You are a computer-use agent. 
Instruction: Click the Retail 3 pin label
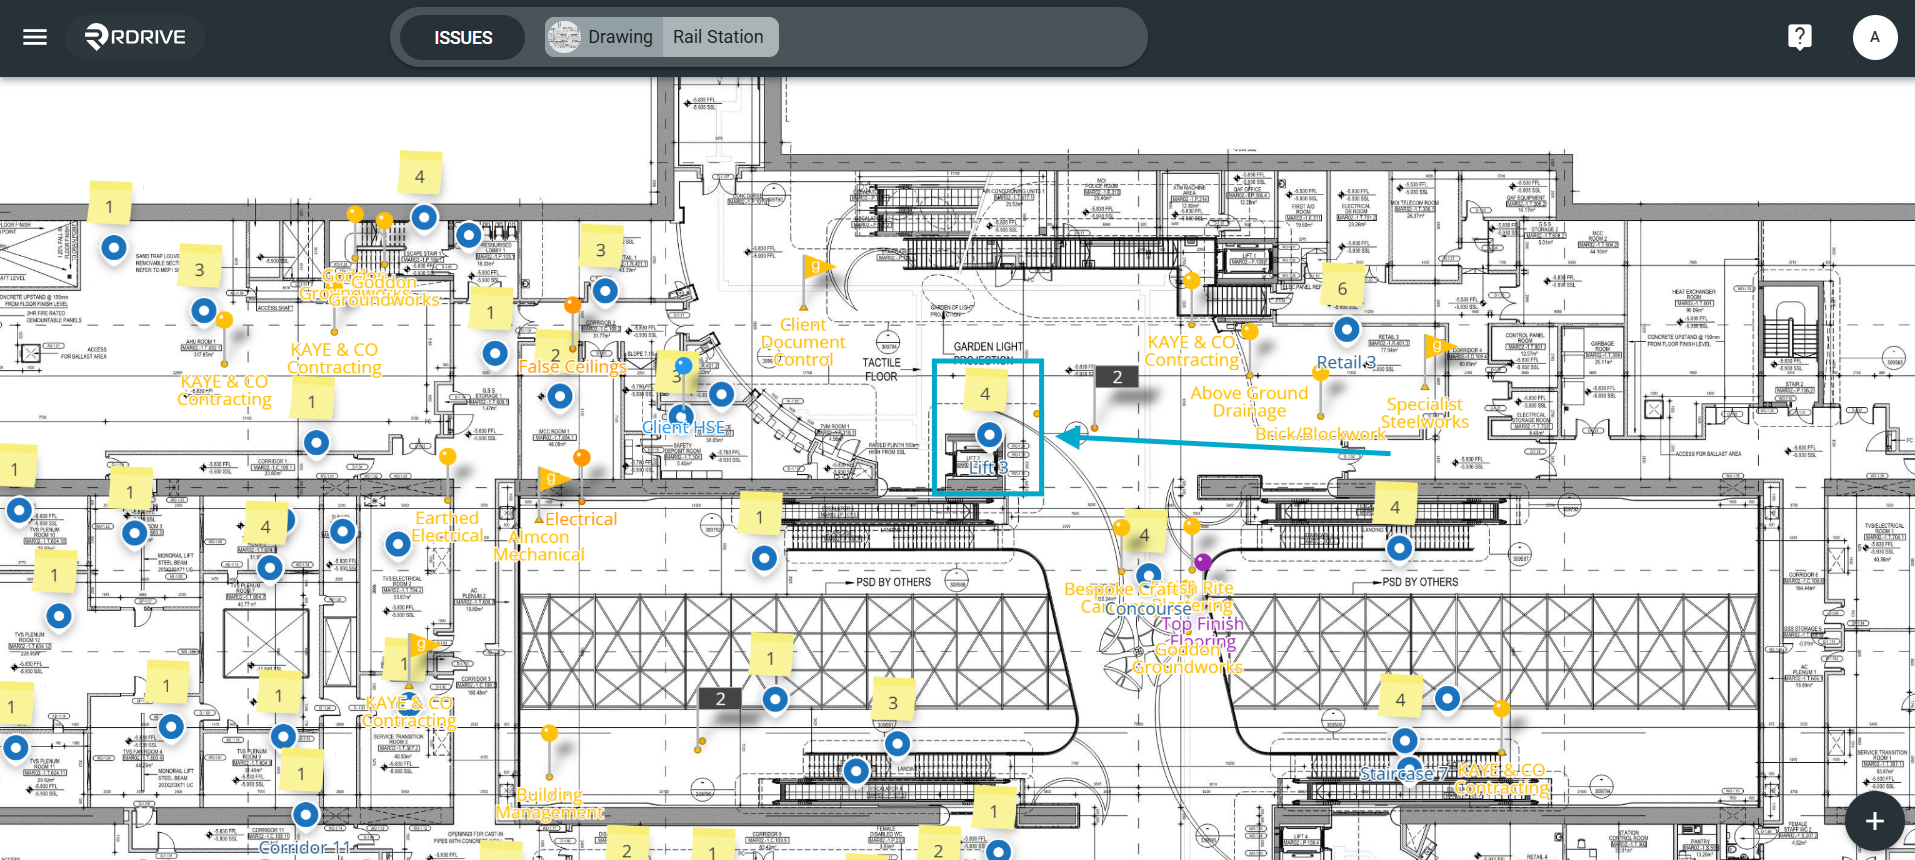click(1346, 362)
